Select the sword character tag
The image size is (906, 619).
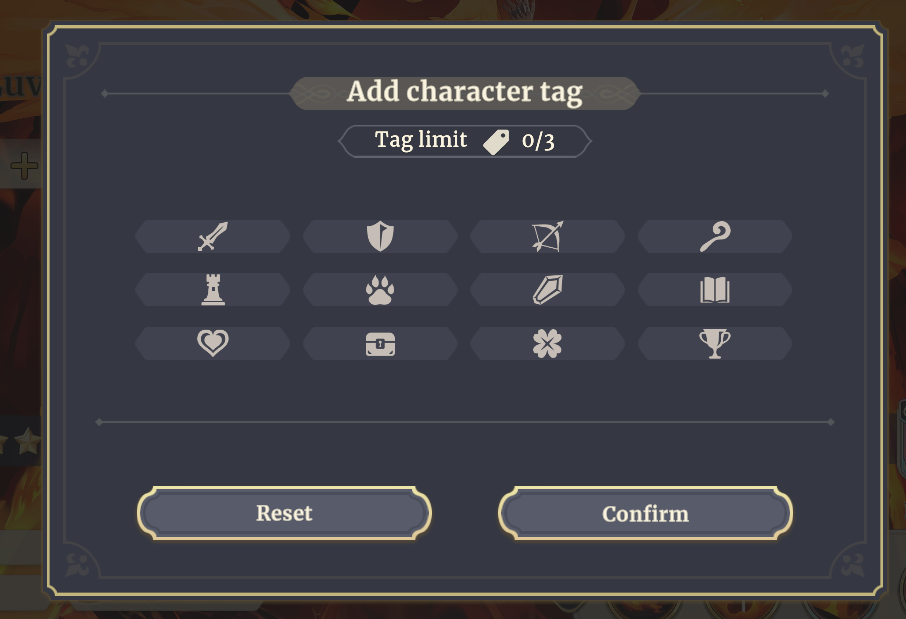click(213, 236)
